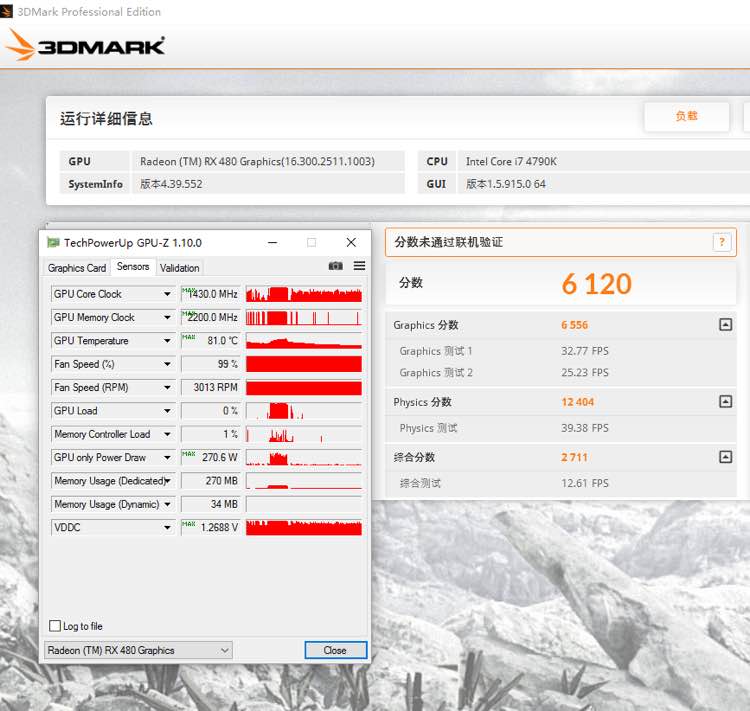This screenshot has width=750, height=711.
Task: Click the GPU Core Clock 1430.0 MHz value
Action: click(210, 294)
